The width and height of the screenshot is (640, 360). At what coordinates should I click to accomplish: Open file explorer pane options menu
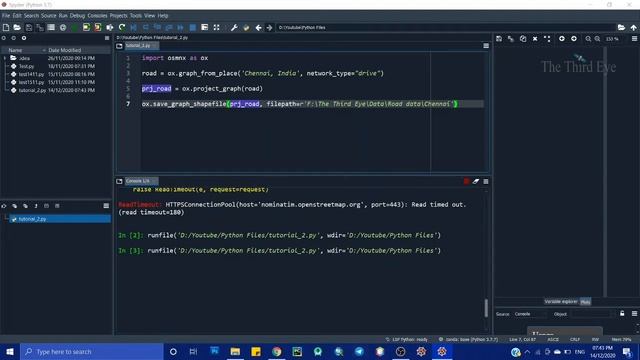pos(107,38)
